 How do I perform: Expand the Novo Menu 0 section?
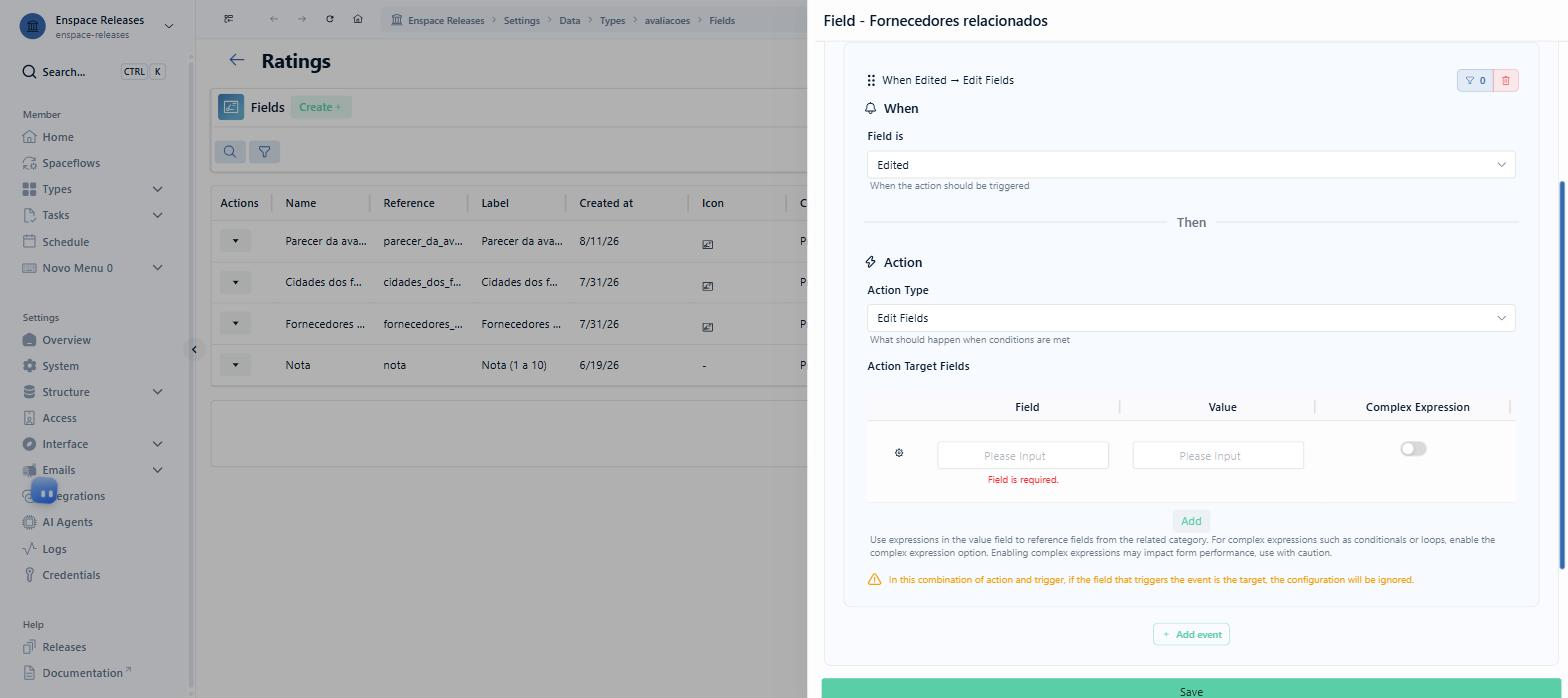pos(157,268)
